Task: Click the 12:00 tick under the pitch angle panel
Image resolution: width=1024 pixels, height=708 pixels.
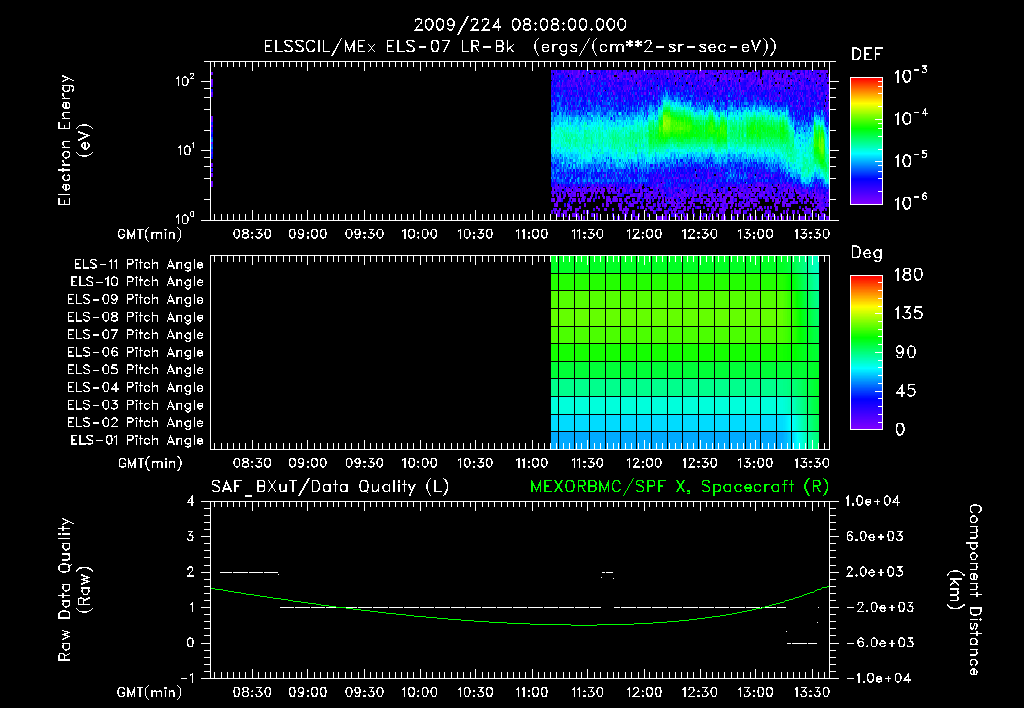Action: coord(643,464)
